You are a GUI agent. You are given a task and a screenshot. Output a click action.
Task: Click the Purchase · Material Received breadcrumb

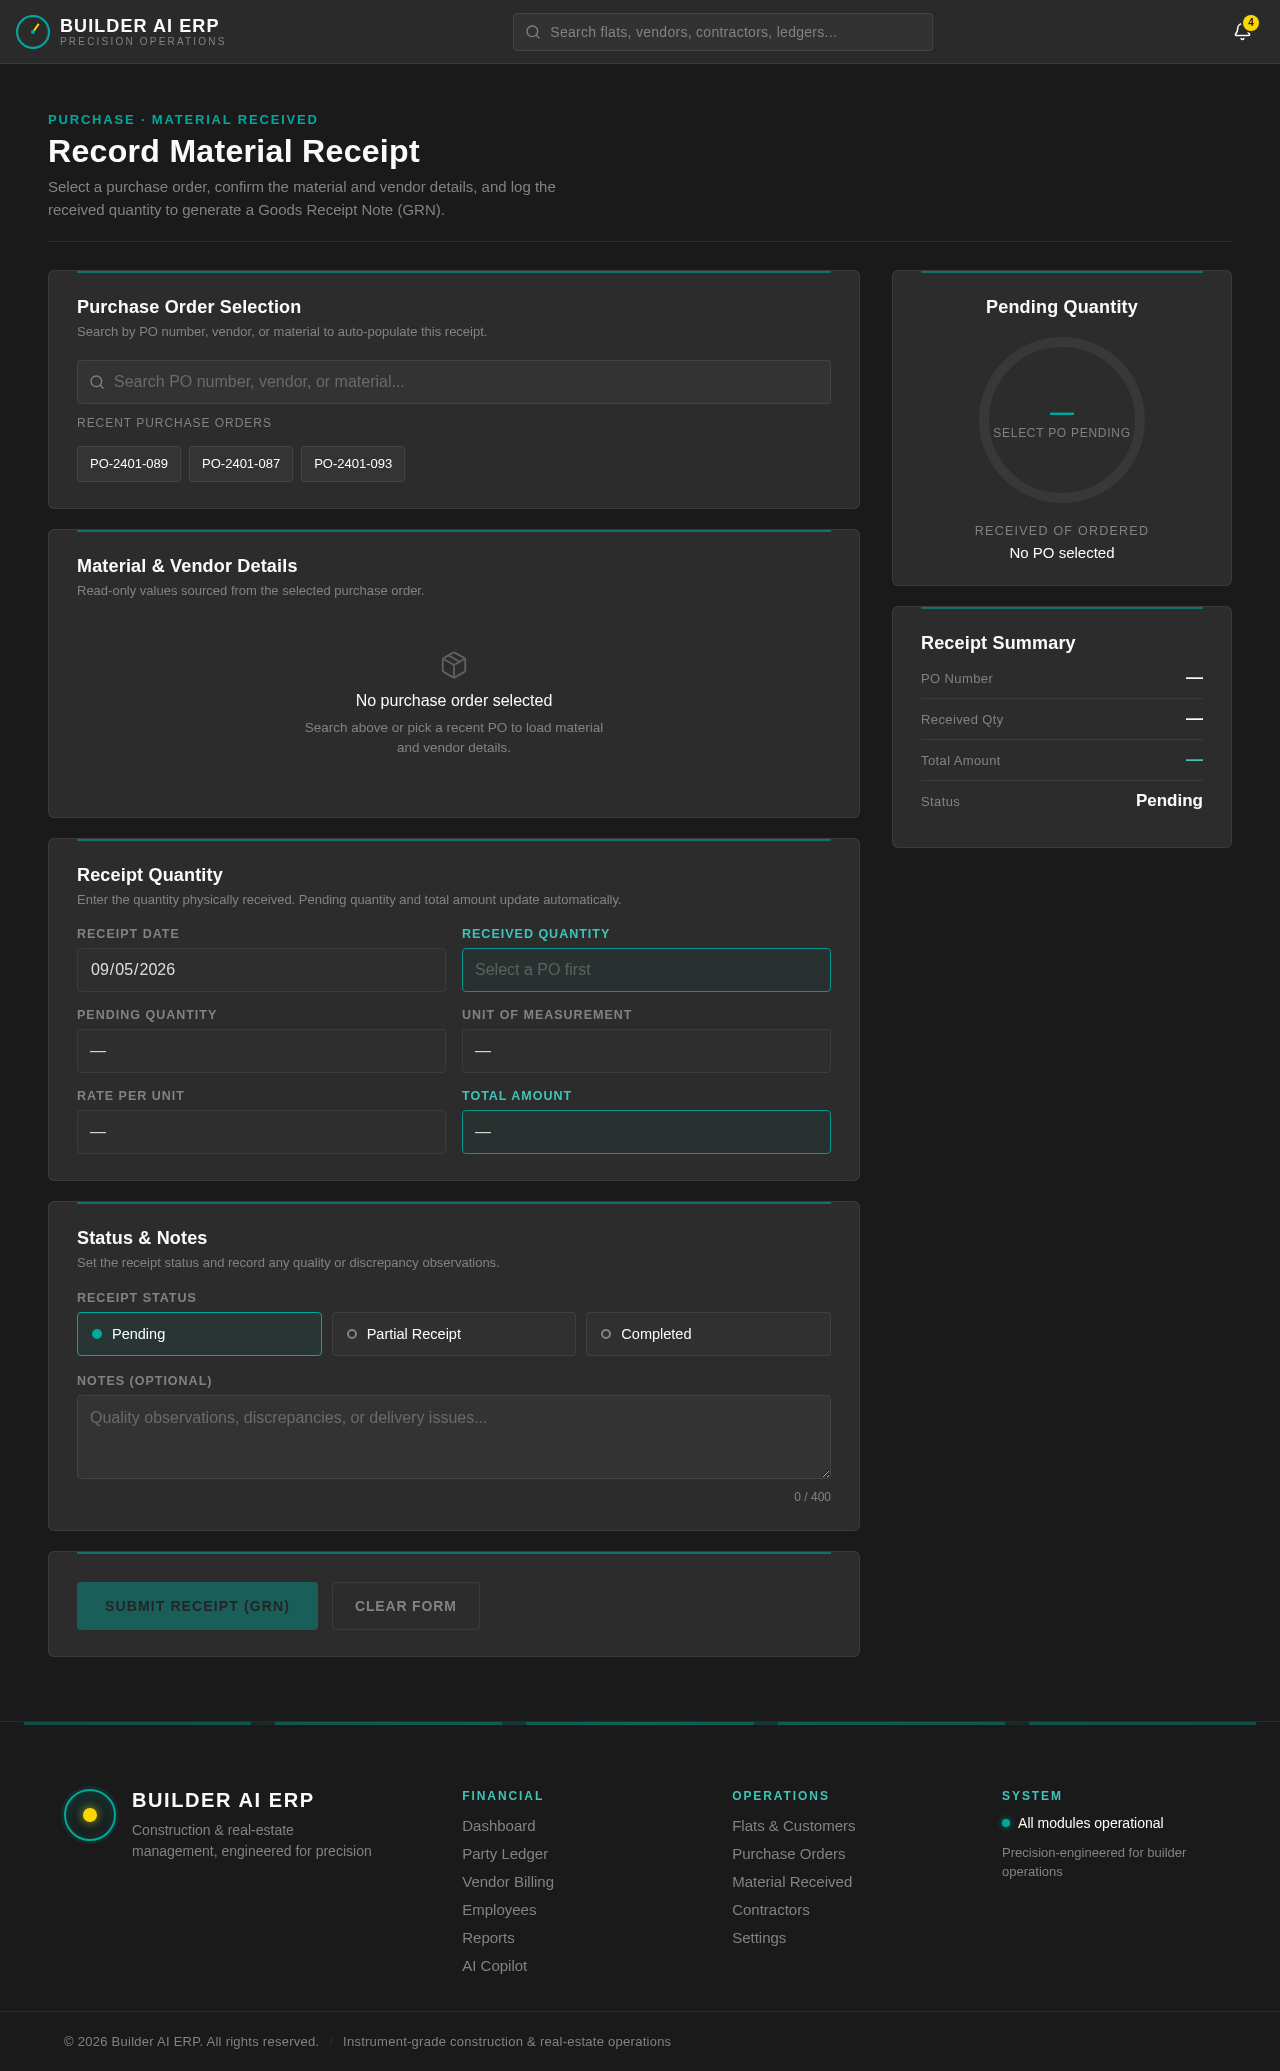click(x=183, y=119)
